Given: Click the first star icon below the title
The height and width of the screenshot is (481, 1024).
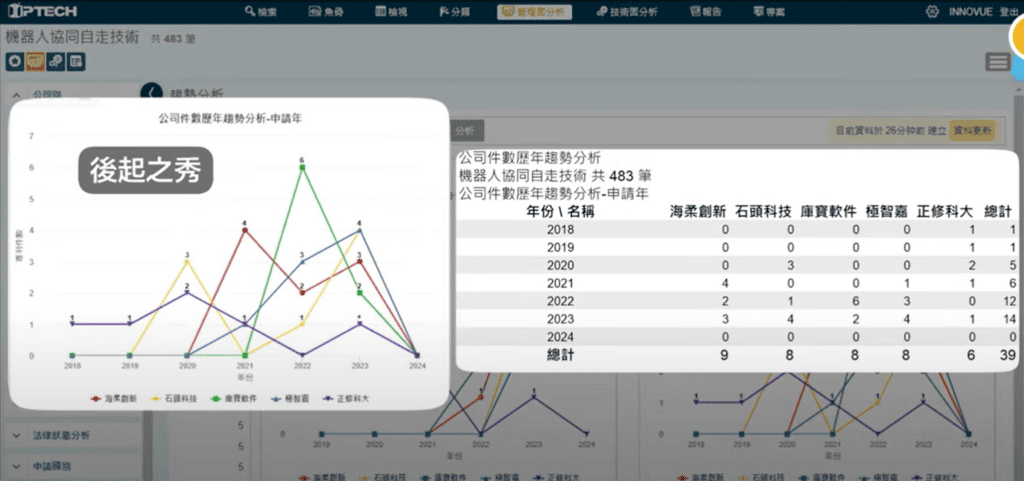Looking at the screenshot, I should [14, 62].
